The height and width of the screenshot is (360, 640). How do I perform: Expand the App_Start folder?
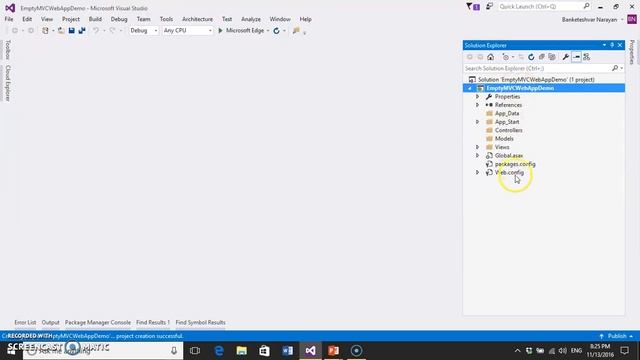pos(477,122)
